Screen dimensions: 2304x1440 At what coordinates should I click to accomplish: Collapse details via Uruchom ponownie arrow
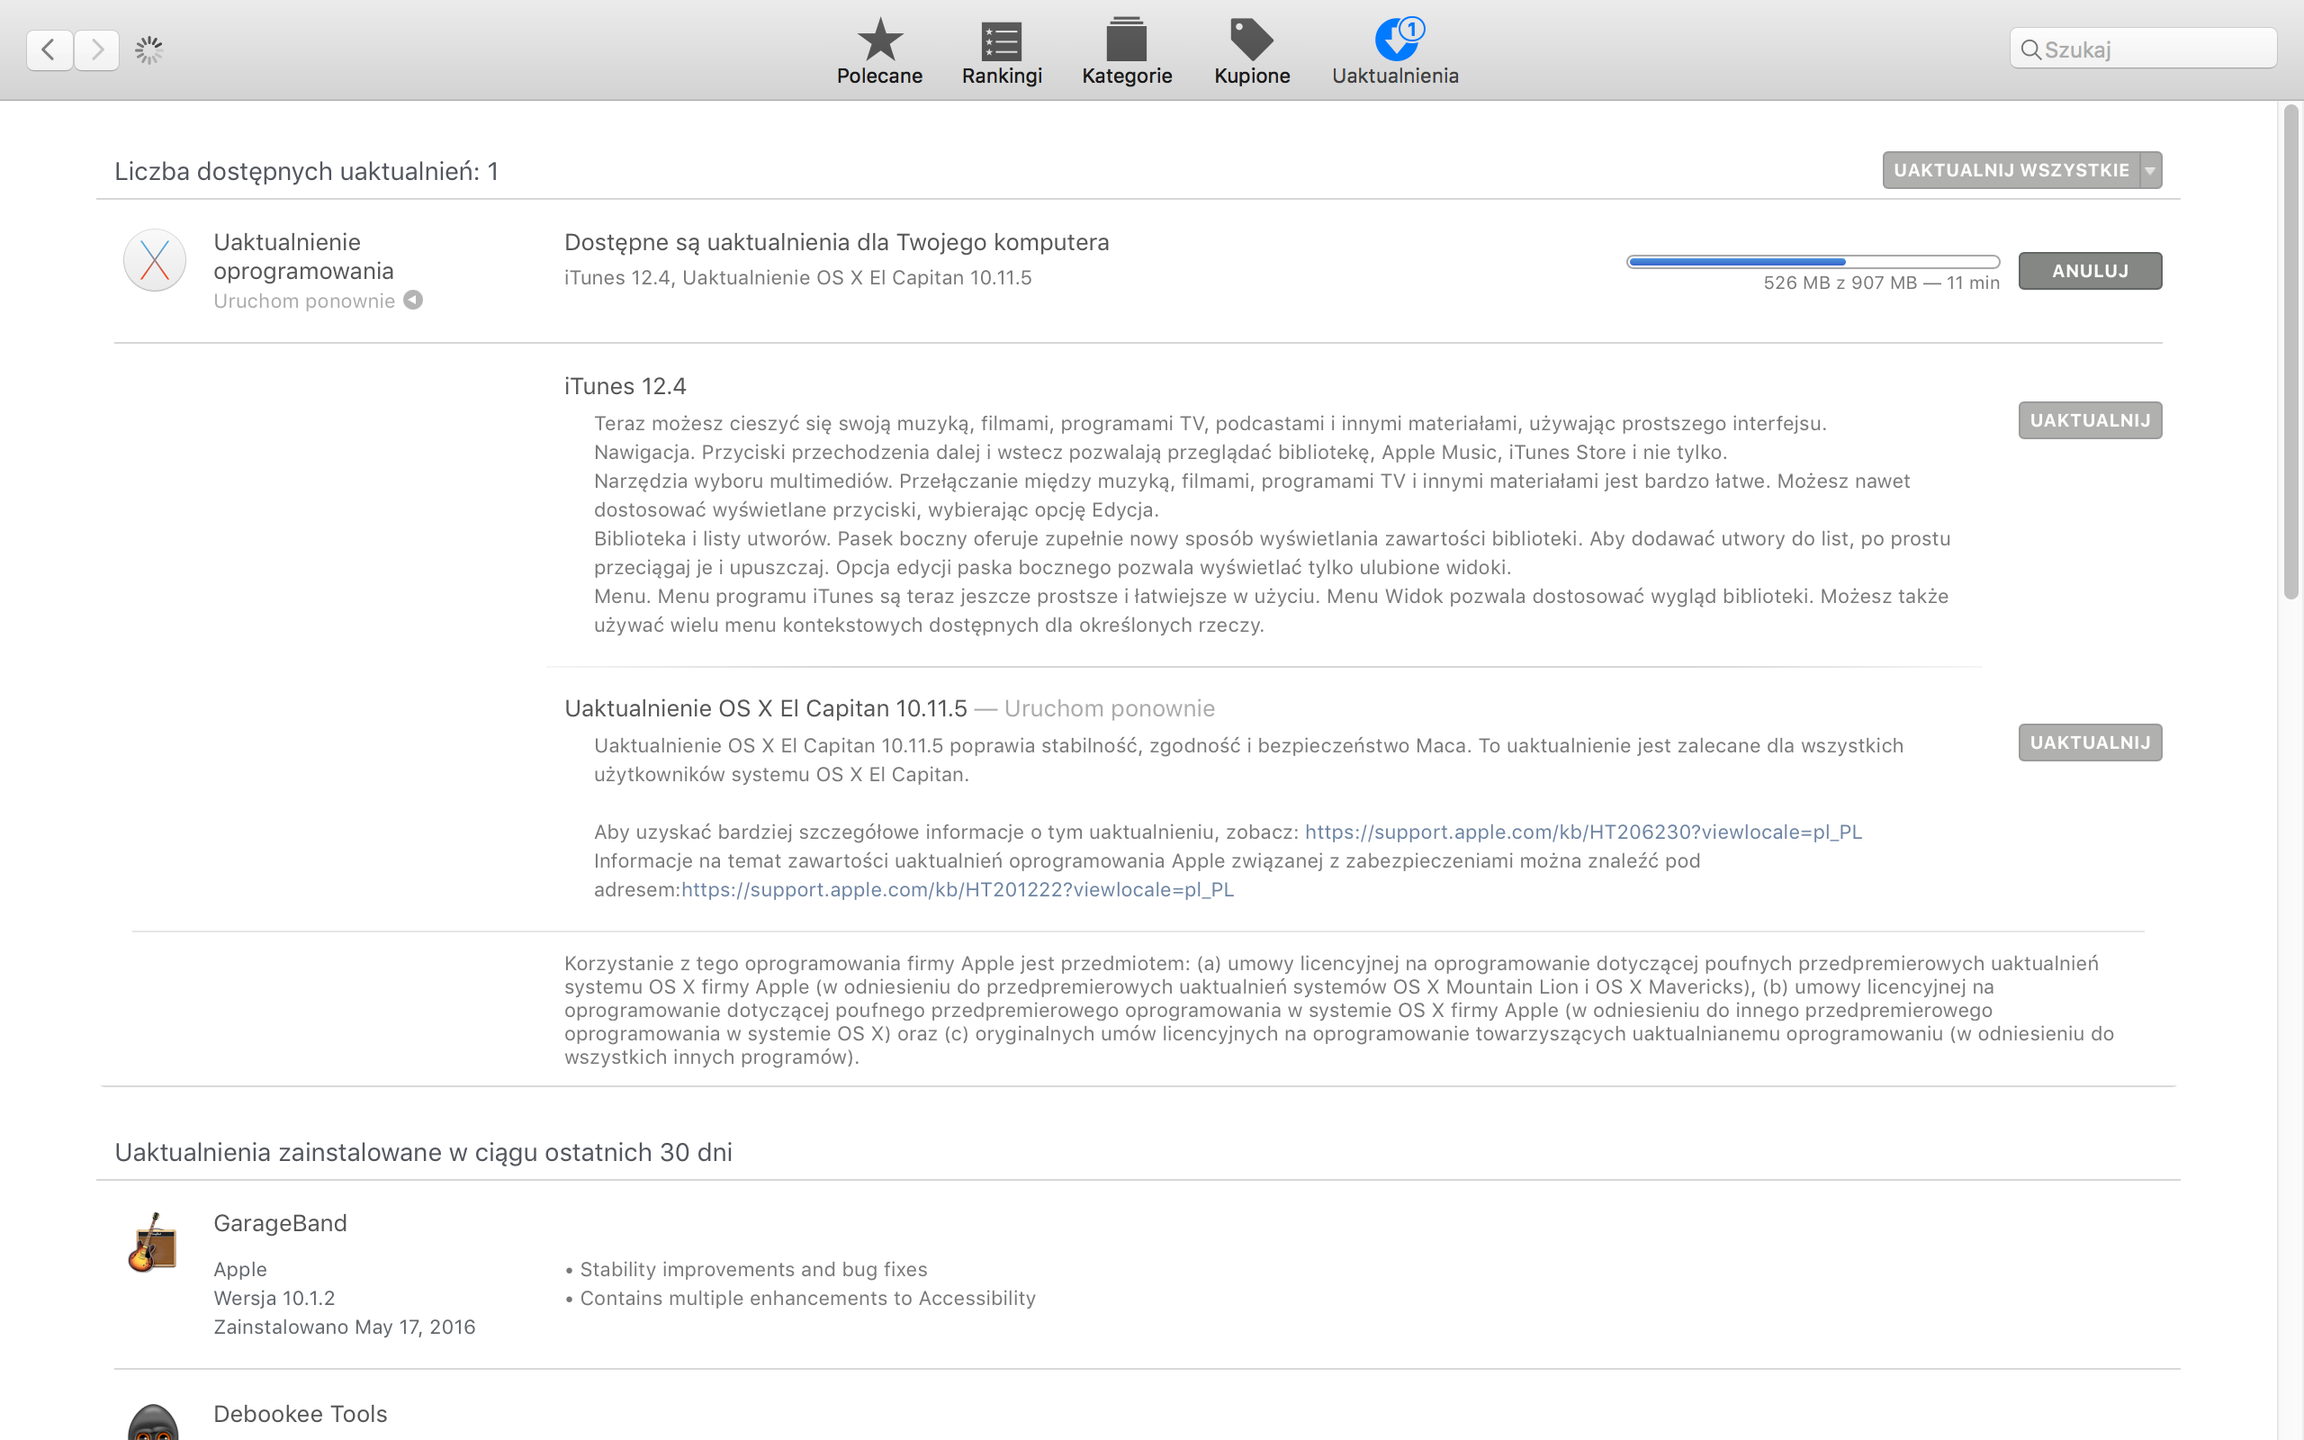[x=413, y=300]
